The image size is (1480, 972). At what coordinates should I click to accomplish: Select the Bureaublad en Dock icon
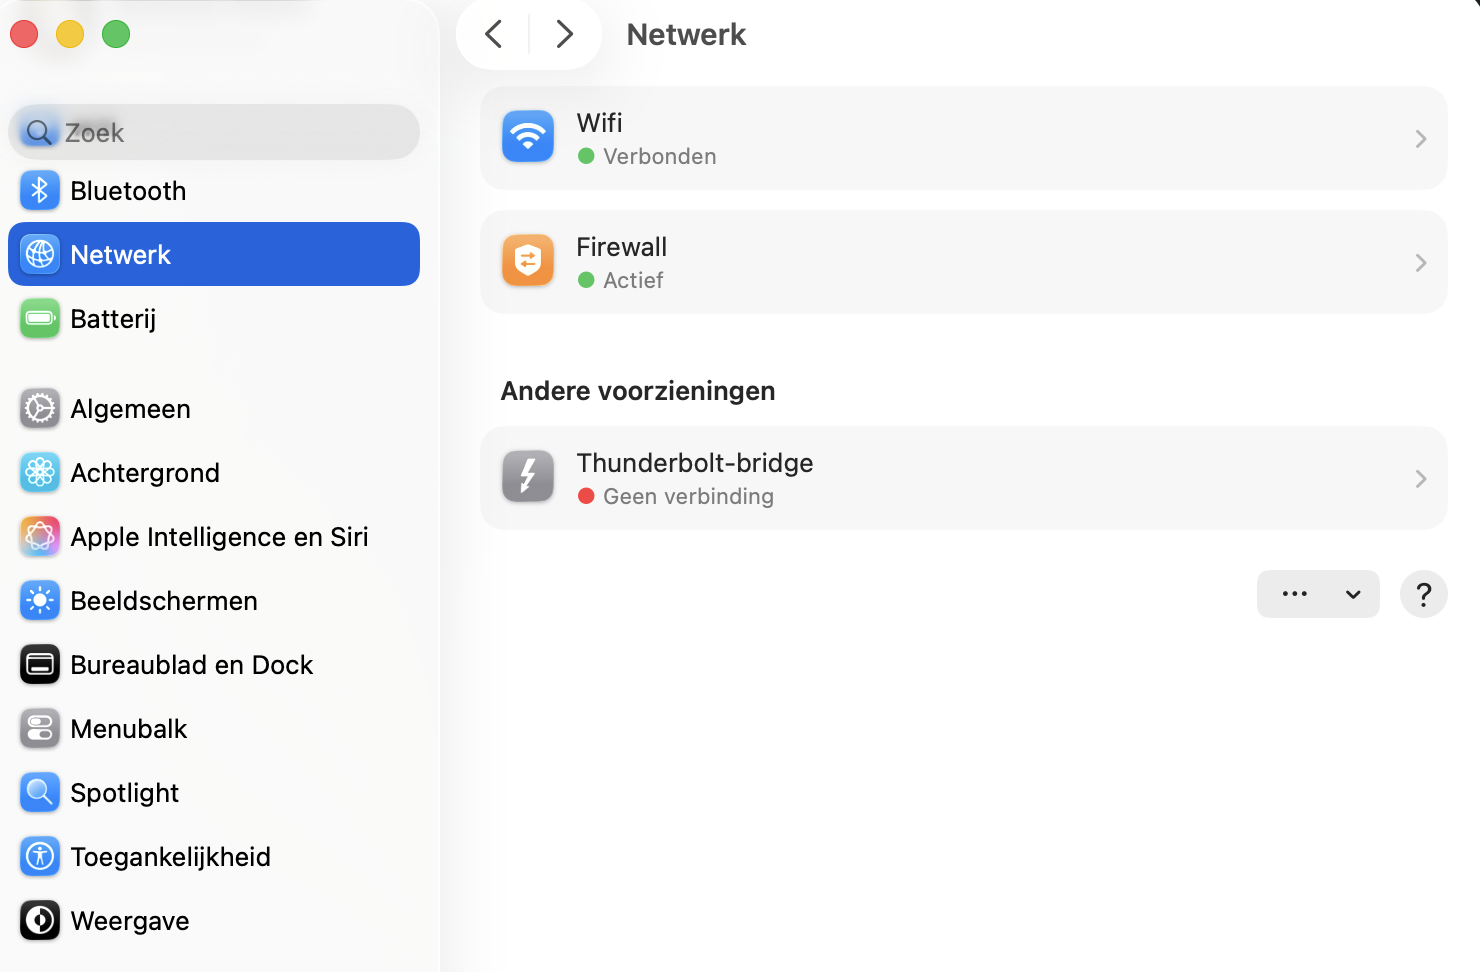(39, 664)
